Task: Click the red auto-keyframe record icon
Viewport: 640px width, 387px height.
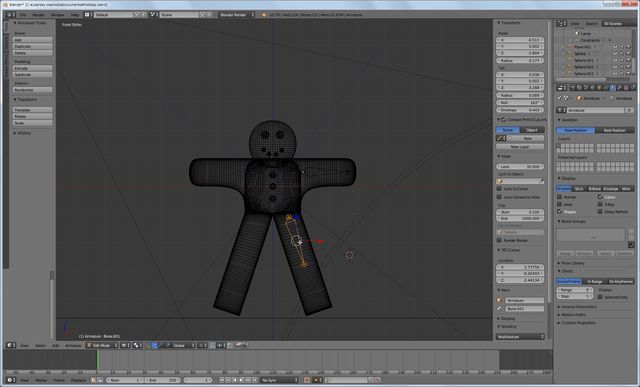Action: tap(307, 380)
